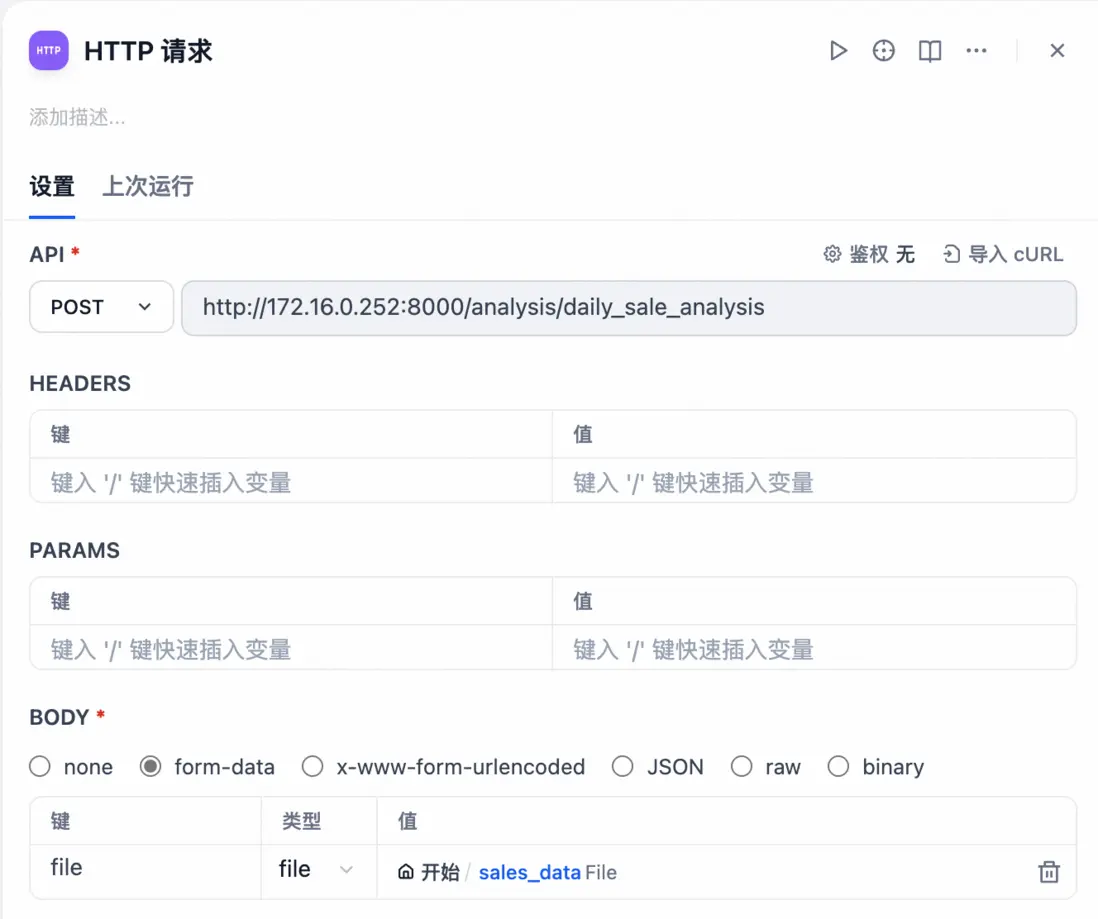The height and width of the screenshot is (919, 1098).
Task: Open the three-dot more options menu
Action: 976,50
